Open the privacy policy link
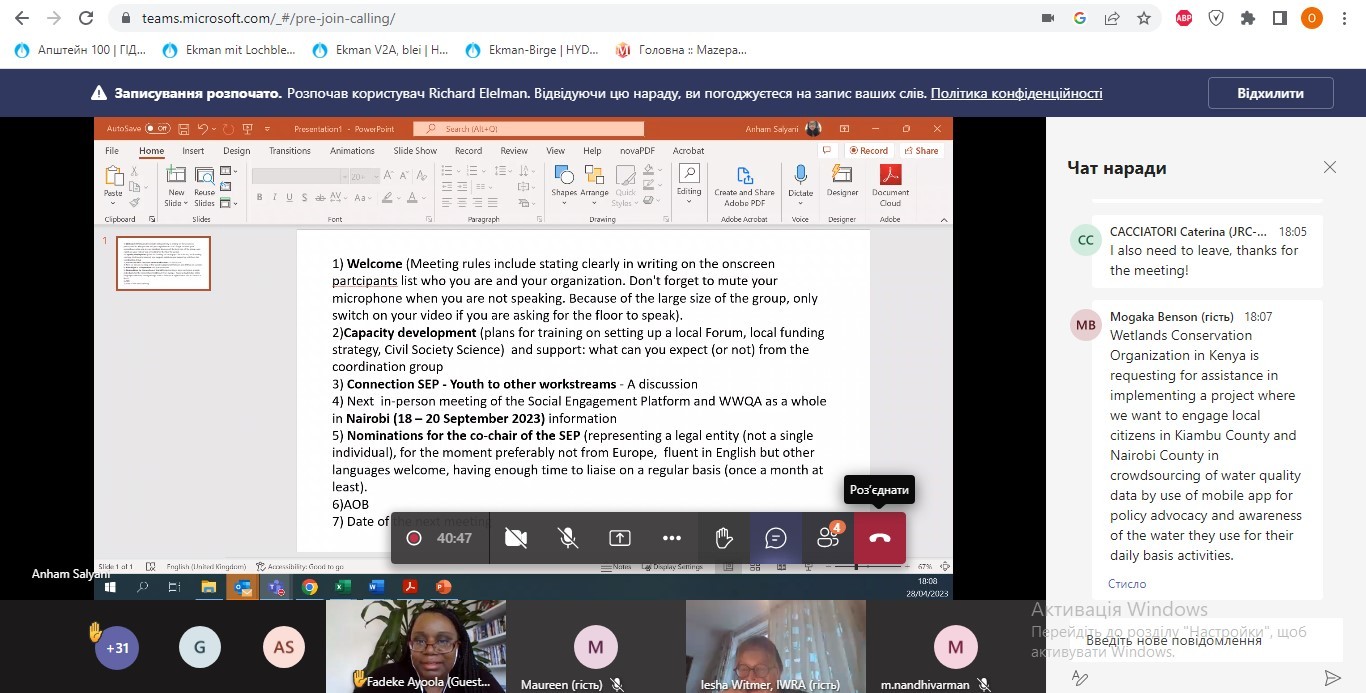Image resolution: width=1366 pixels, height=693 pixels. [1016, 93]
